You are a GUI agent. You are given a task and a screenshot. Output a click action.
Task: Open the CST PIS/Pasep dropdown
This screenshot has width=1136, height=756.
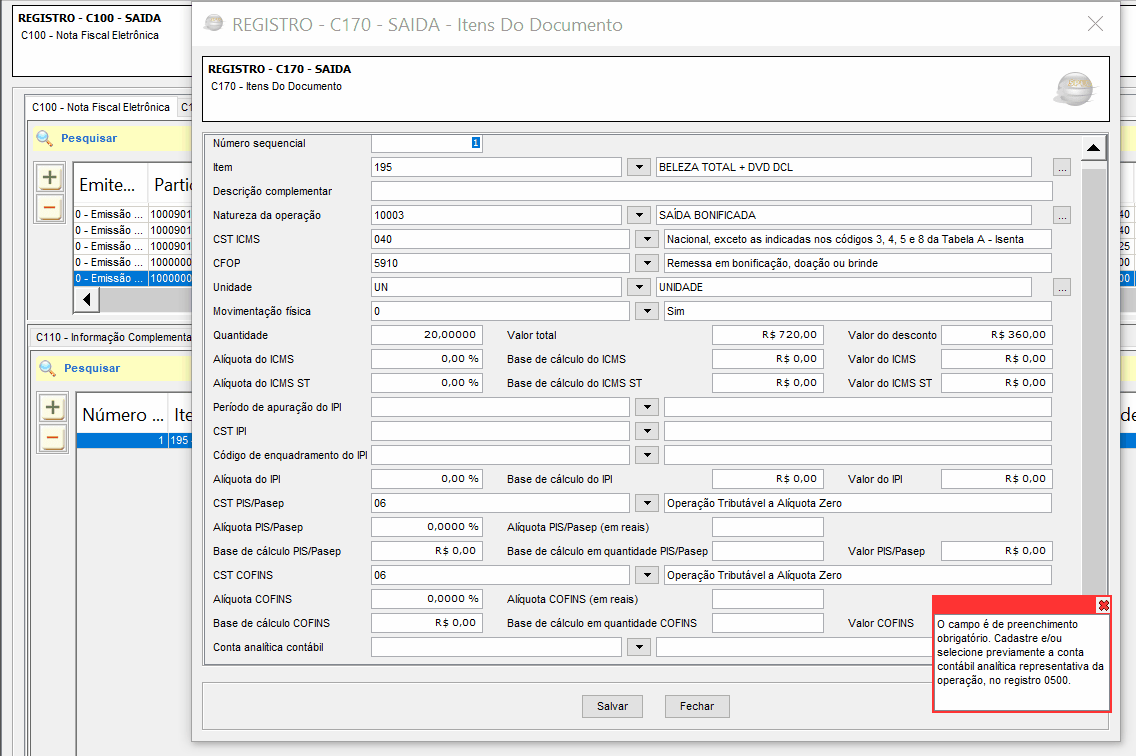tap(647, 503)
